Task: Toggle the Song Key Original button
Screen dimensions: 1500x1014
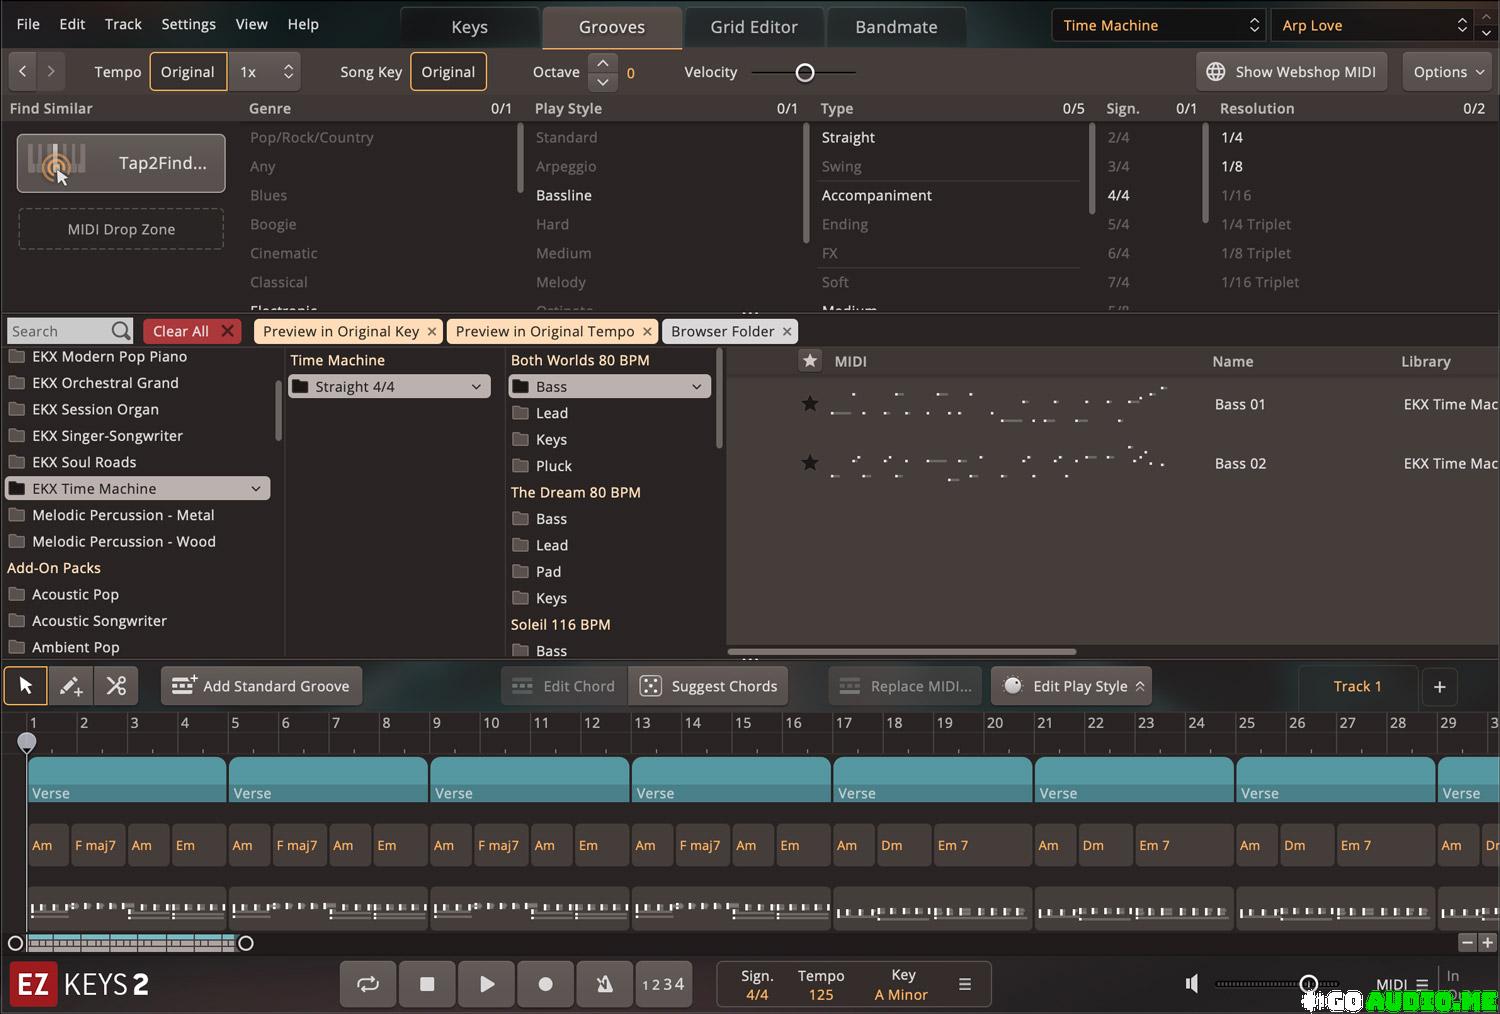Action: (448, 72)
